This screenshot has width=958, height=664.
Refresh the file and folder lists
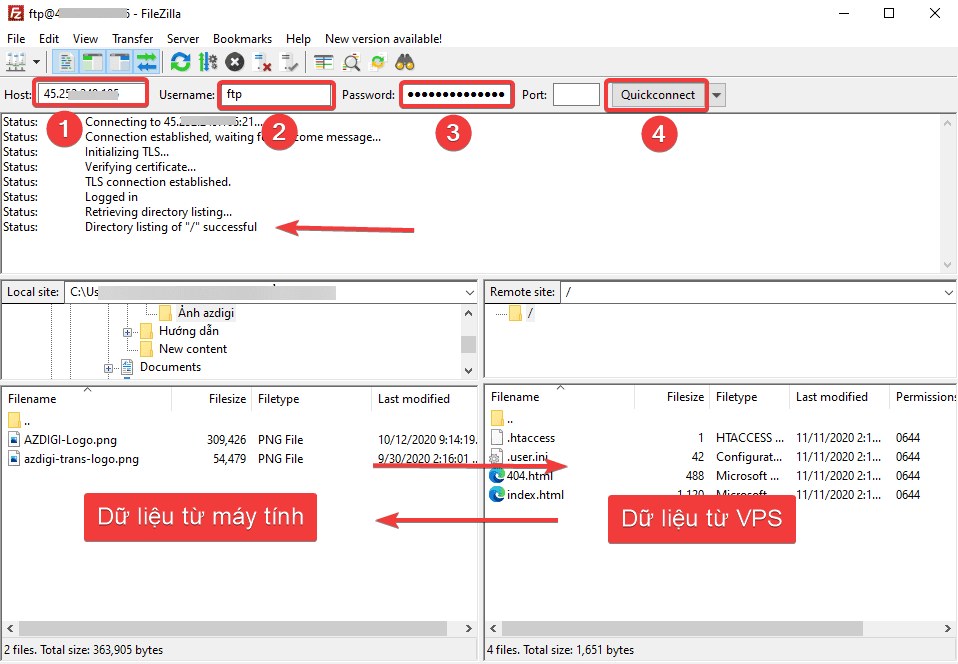click(x=180, y=61)
